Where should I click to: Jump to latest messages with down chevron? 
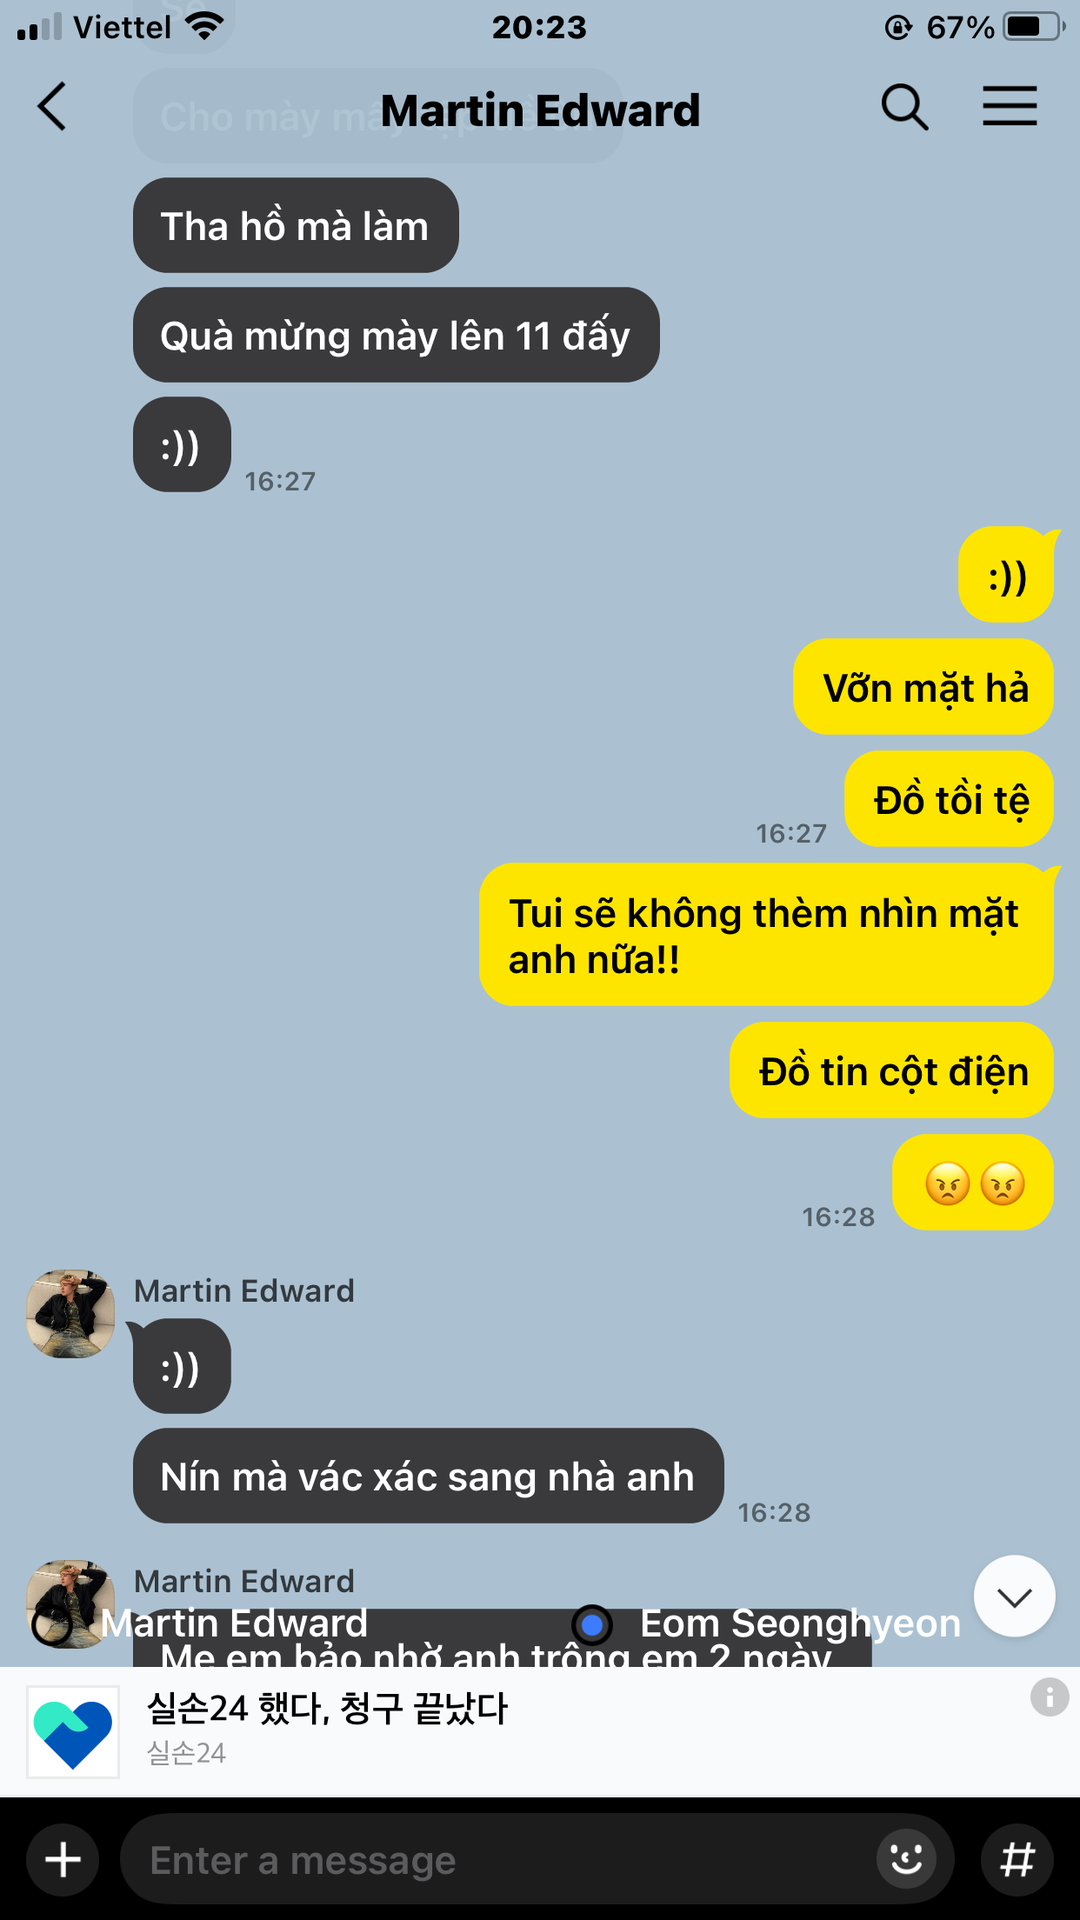coord(1014,1596)
